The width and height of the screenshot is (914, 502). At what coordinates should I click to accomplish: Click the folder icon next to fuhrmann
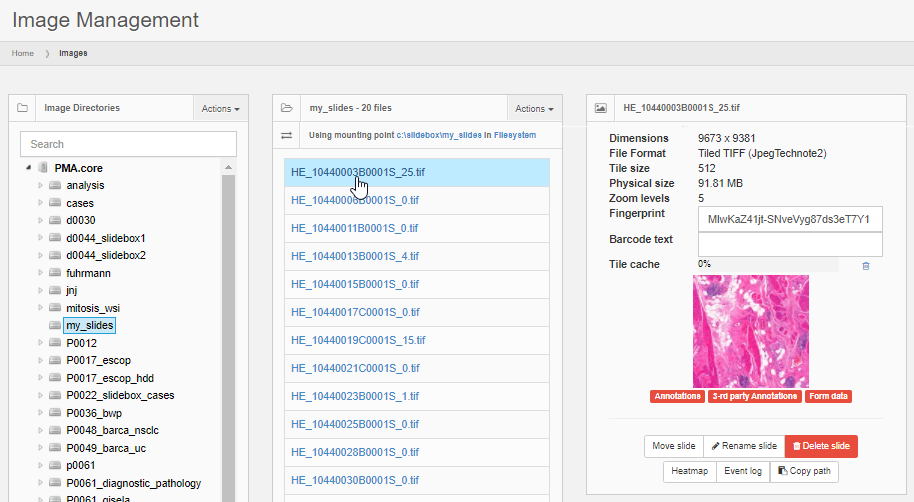coord(55,273)
